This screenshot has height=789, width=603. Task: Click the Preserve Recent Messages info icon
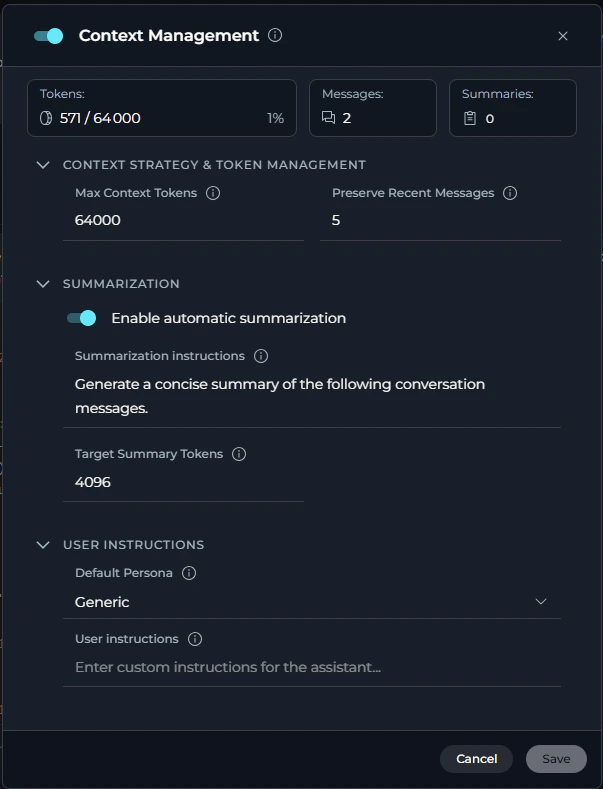[x=510, y=193]
